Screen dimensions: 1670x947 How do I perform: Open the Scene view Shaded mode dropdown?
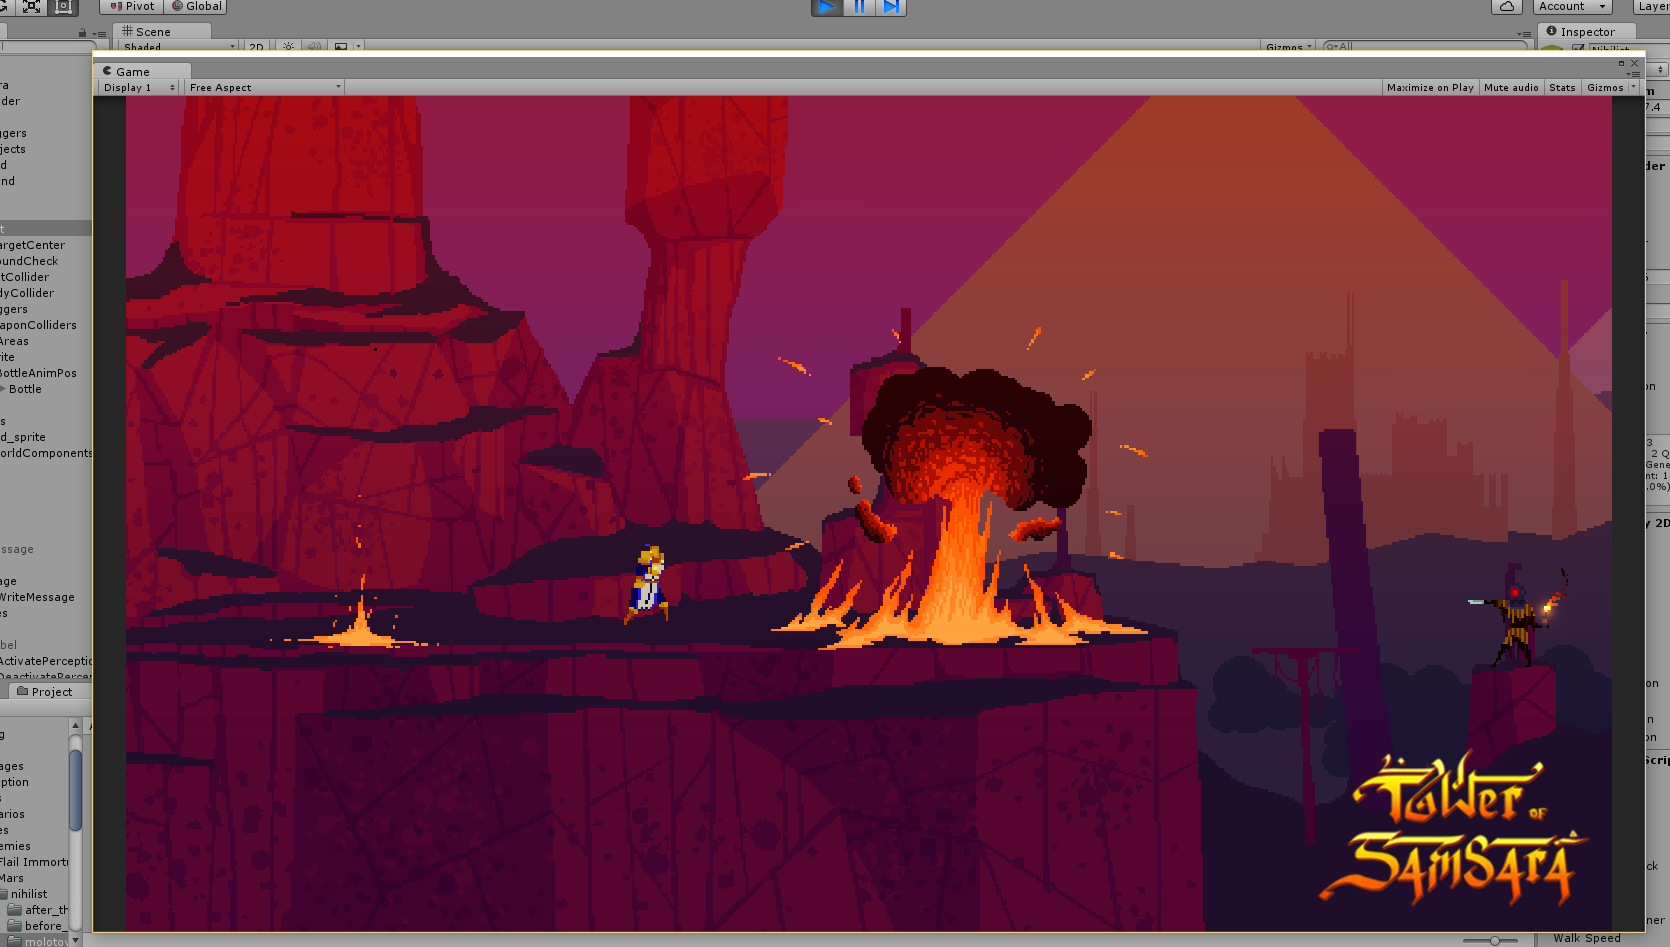point(179,47)
